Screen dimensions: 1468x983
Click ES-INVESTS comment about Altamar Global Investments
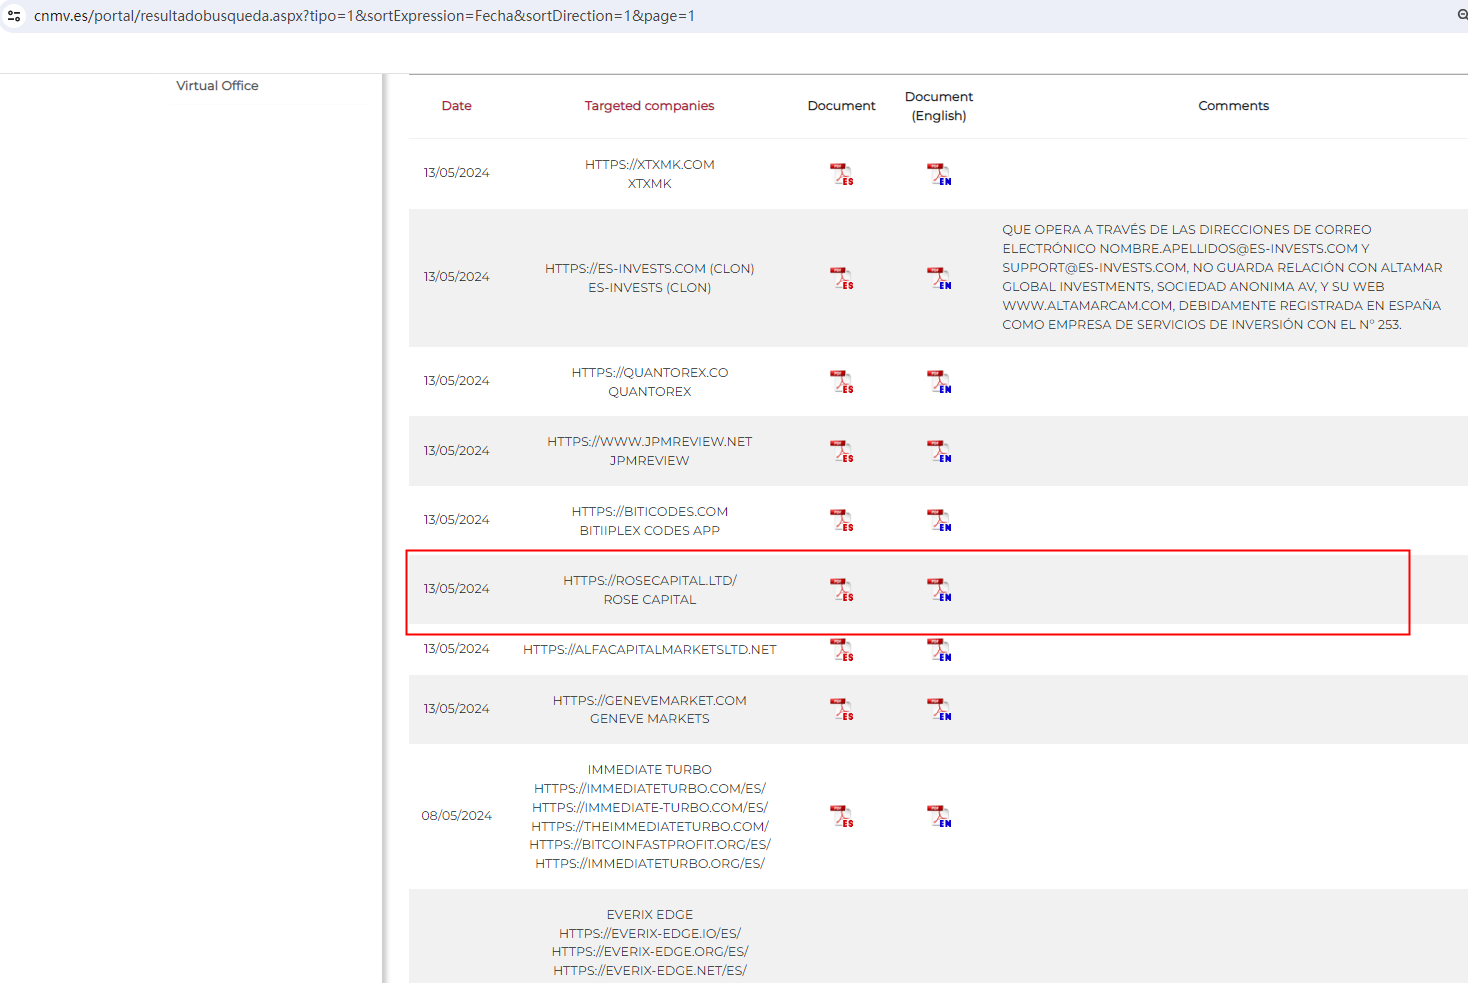(x=1222, y=277)
